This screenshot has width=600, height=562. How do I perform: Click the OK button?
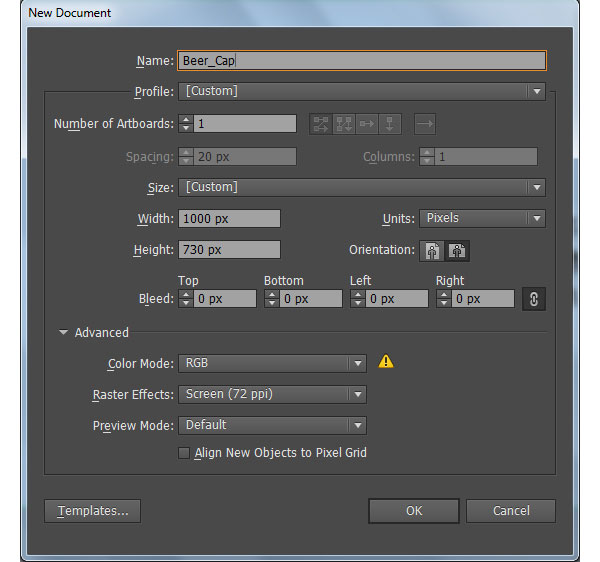414,511
